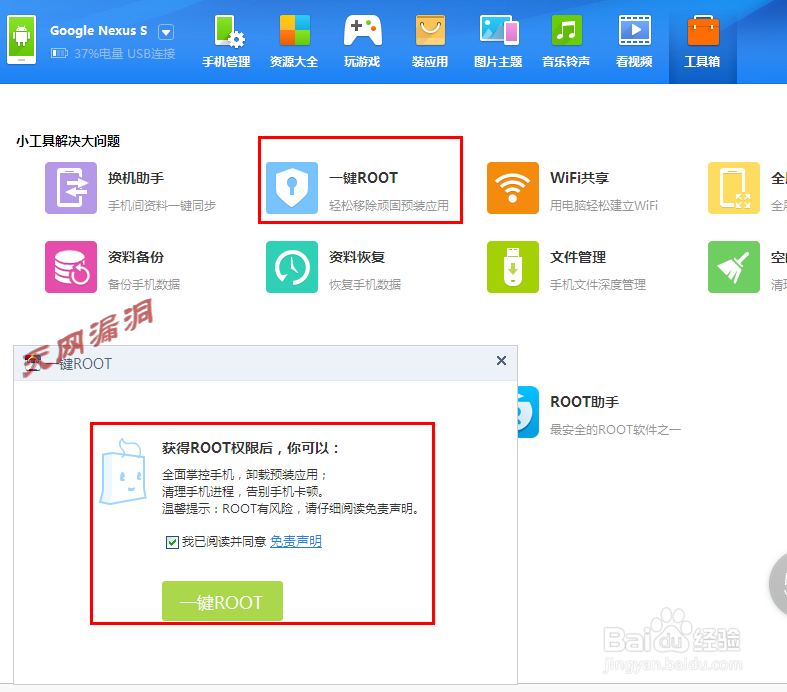787x692 pixels.
Task: Click 轻松移除顽固预装应用 description text
Action: [389, 206]
